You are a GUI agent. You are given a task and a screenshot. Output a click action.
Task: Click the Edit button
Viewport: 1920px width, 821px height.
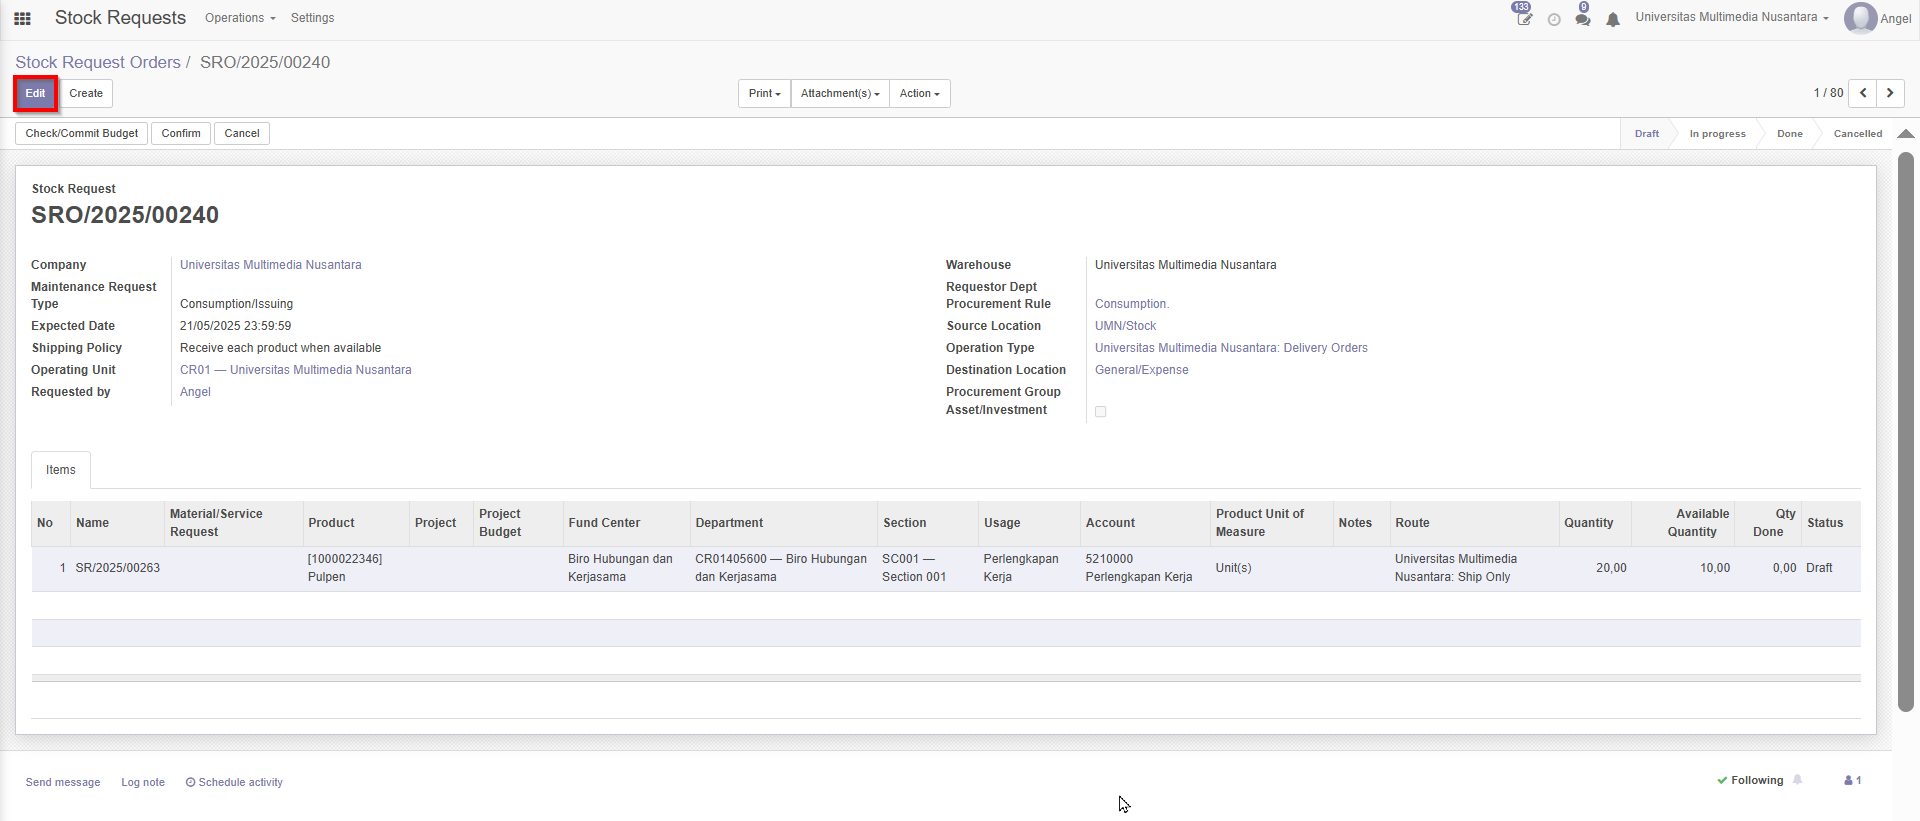coord(35,93)
